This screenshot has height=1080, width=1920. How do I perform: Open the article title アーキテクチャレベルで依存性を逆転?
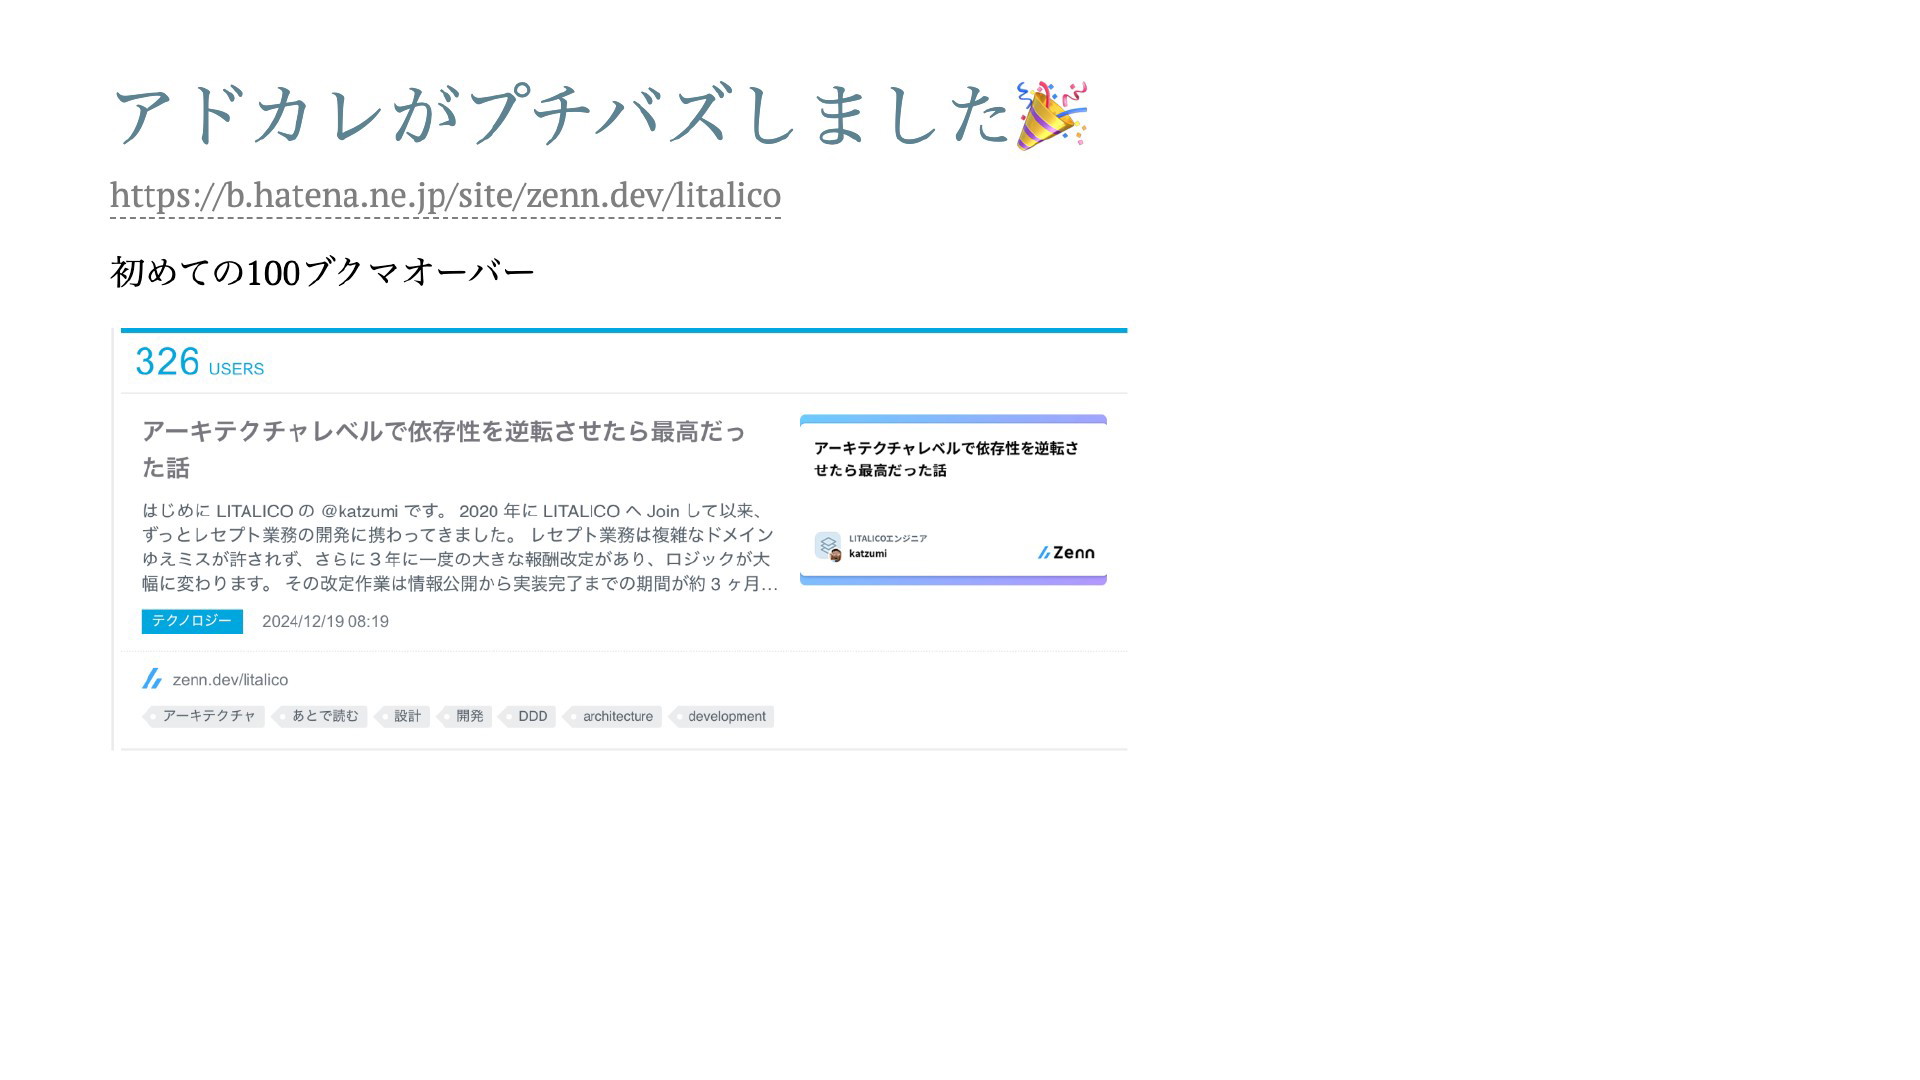pyautogui.click(x=443, y=449)
